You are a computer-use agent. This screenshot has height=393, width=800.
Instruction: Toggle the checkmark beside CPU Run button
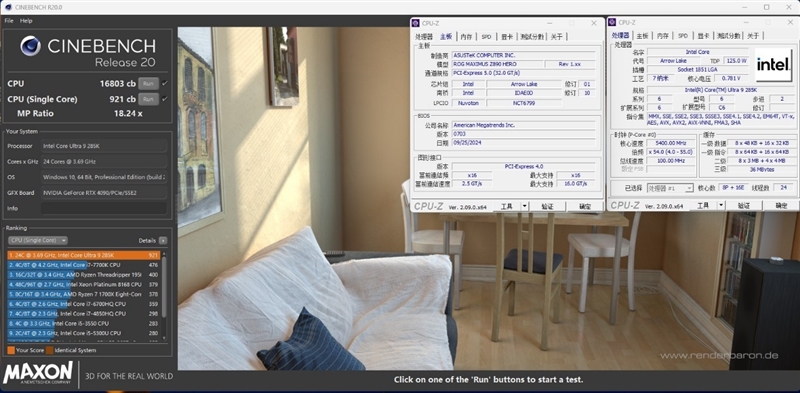164,84
